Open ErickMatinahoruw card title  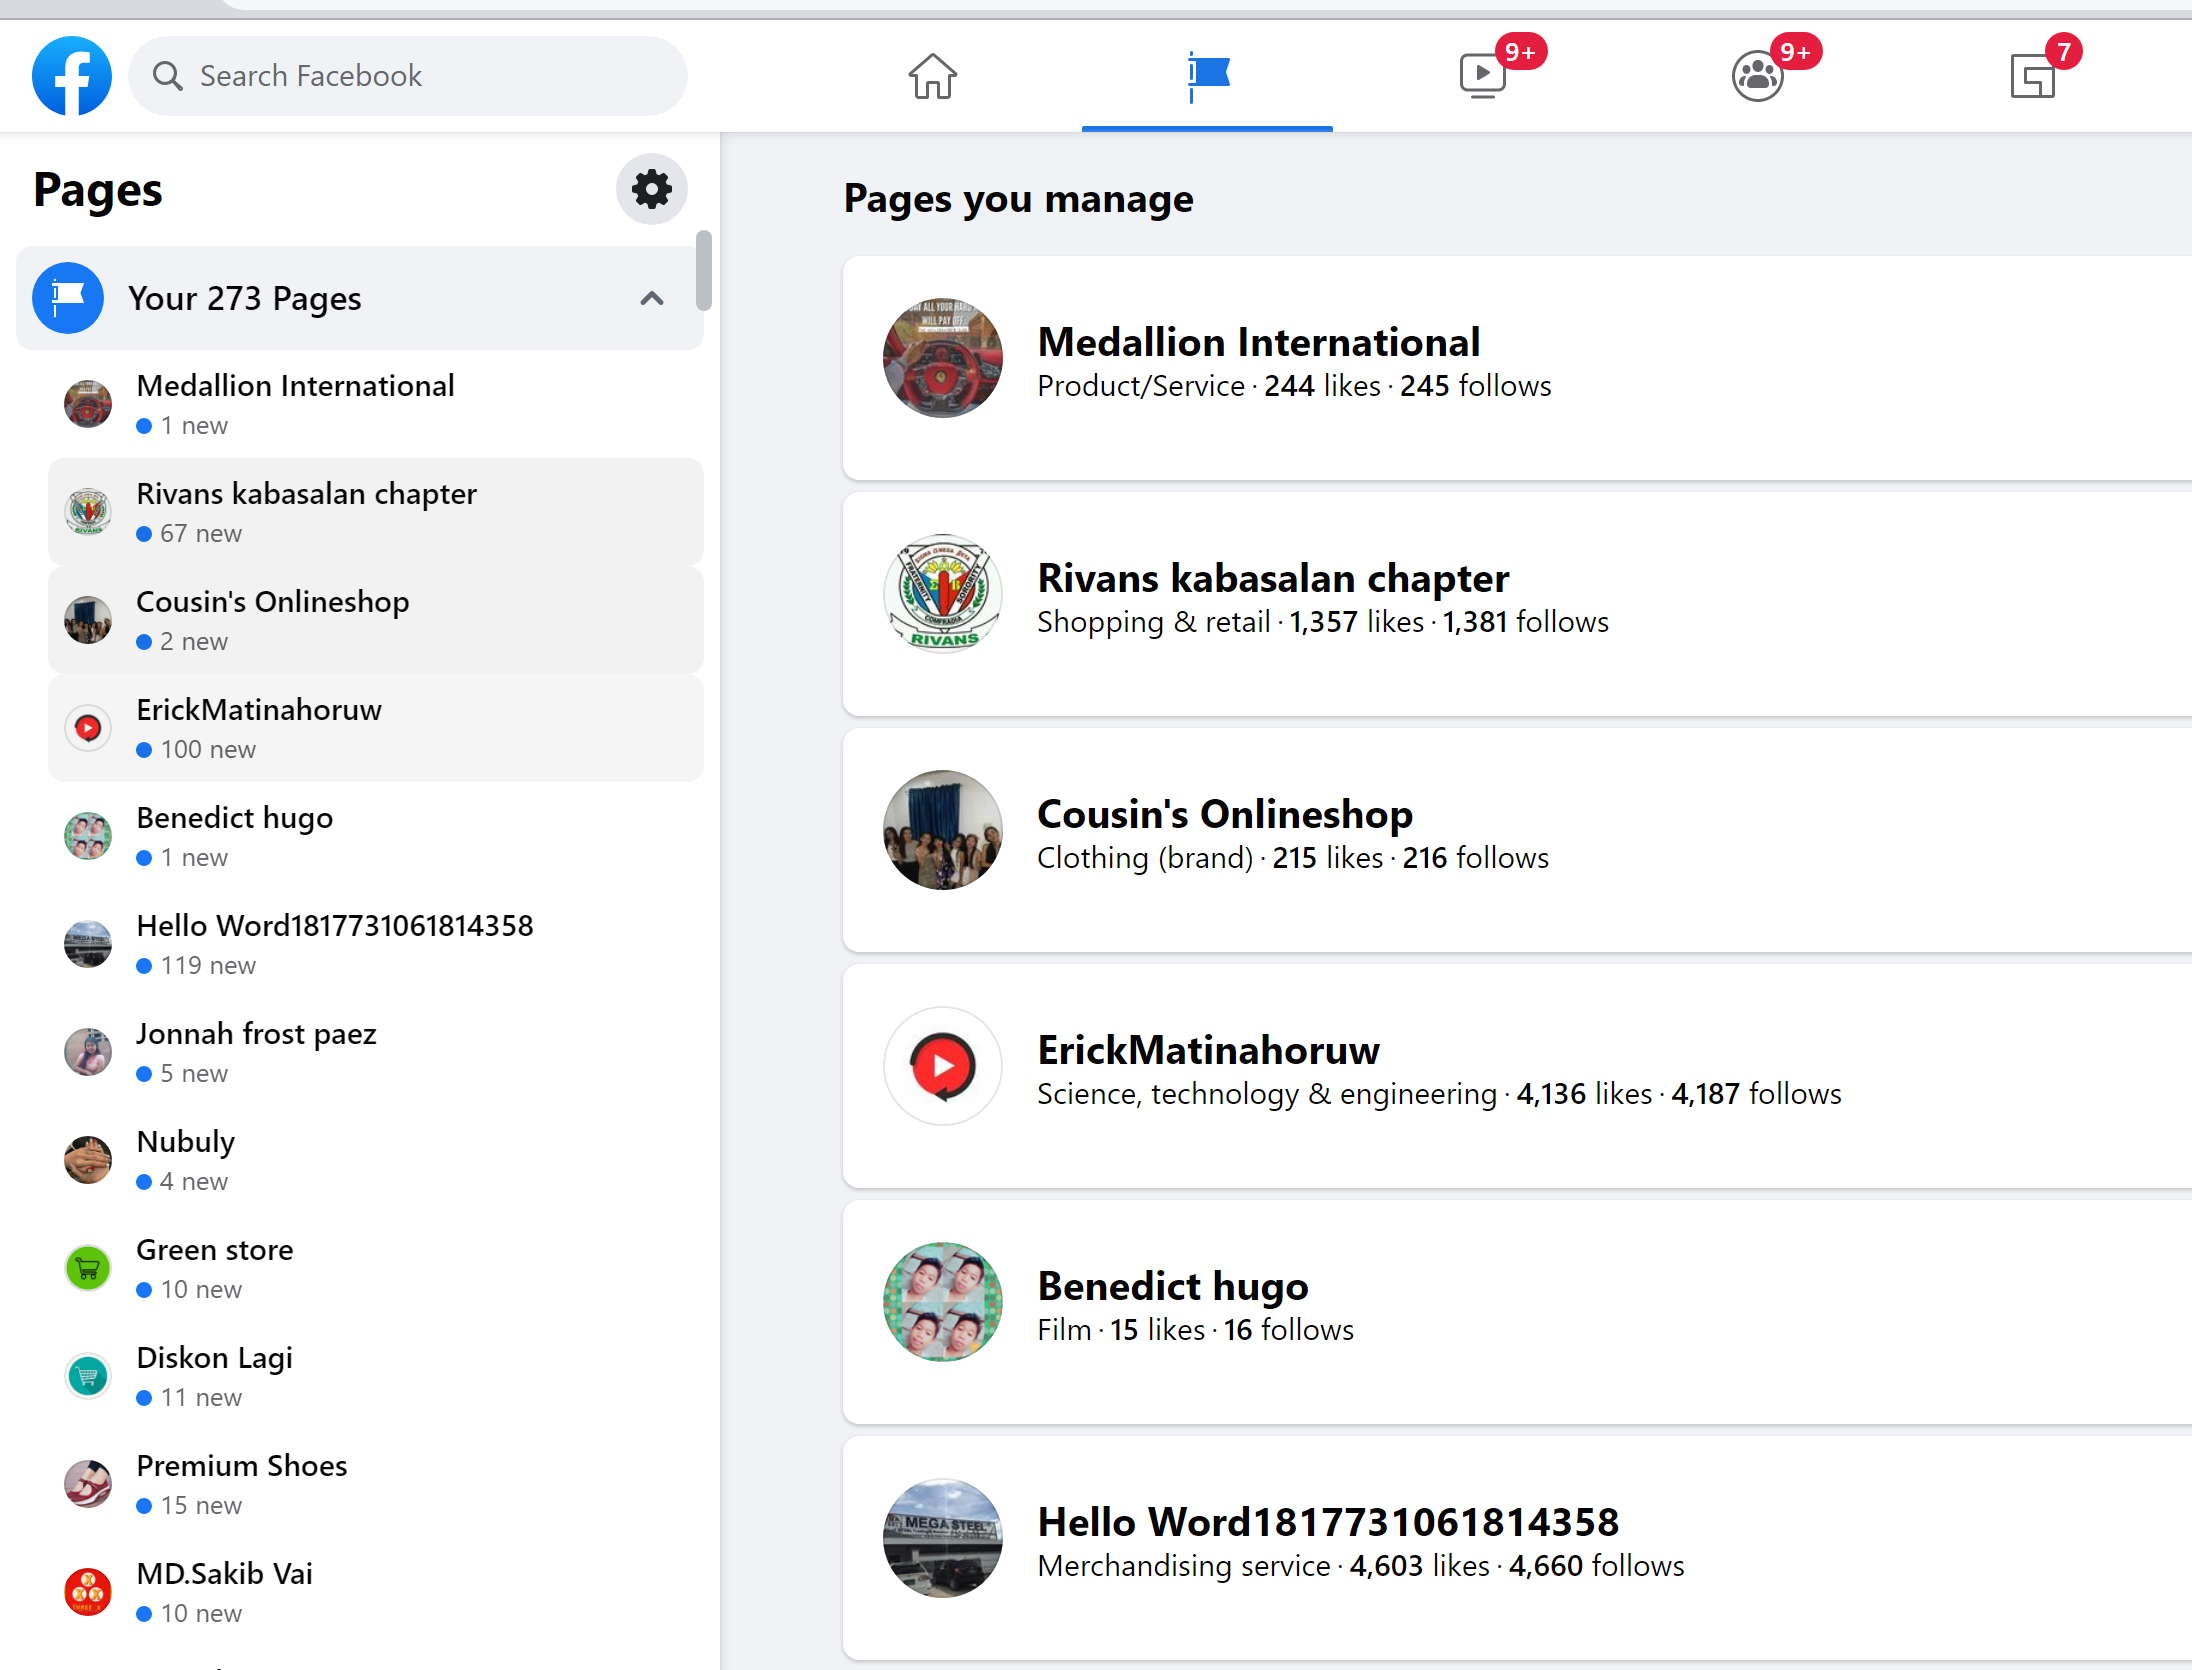click(x=1208, y=1050)
